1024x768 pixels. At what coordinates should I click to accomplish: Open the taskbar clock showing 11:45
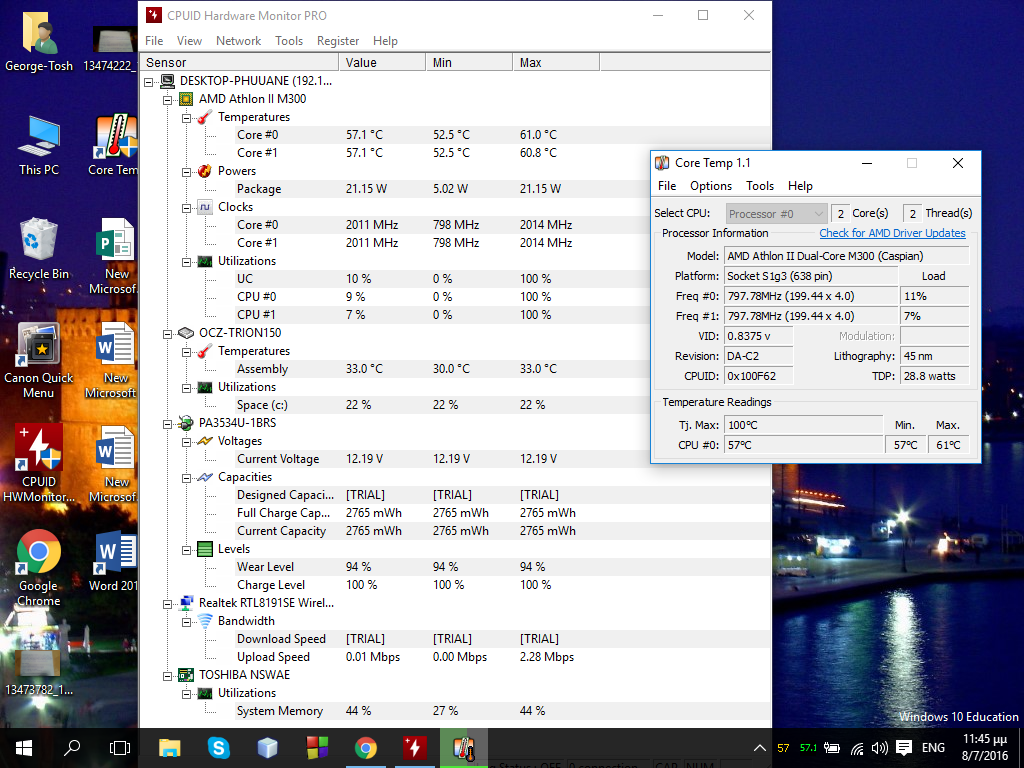click(985, 748)
